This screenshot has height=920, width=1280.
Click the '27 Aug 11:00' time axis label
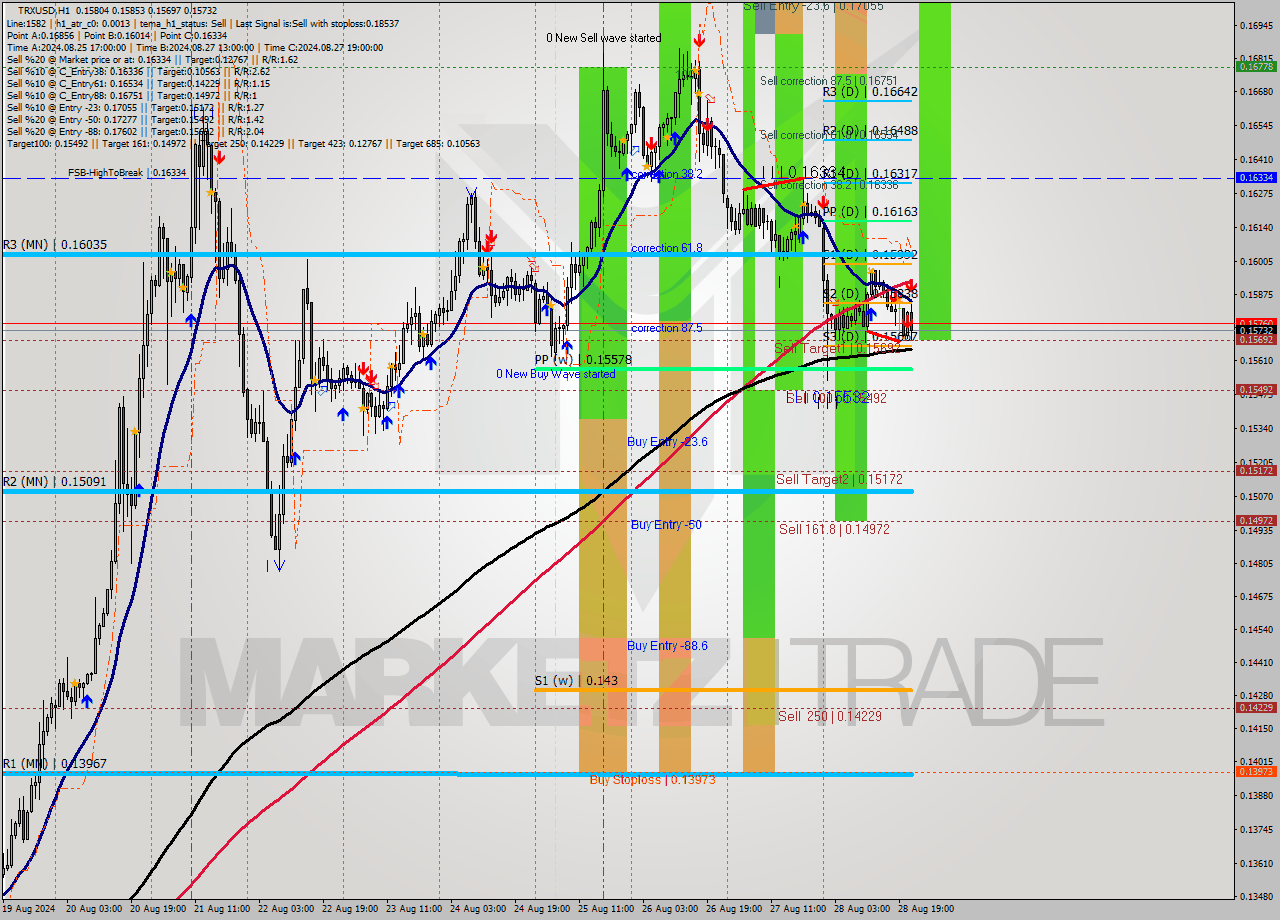(x=797, y=909)
